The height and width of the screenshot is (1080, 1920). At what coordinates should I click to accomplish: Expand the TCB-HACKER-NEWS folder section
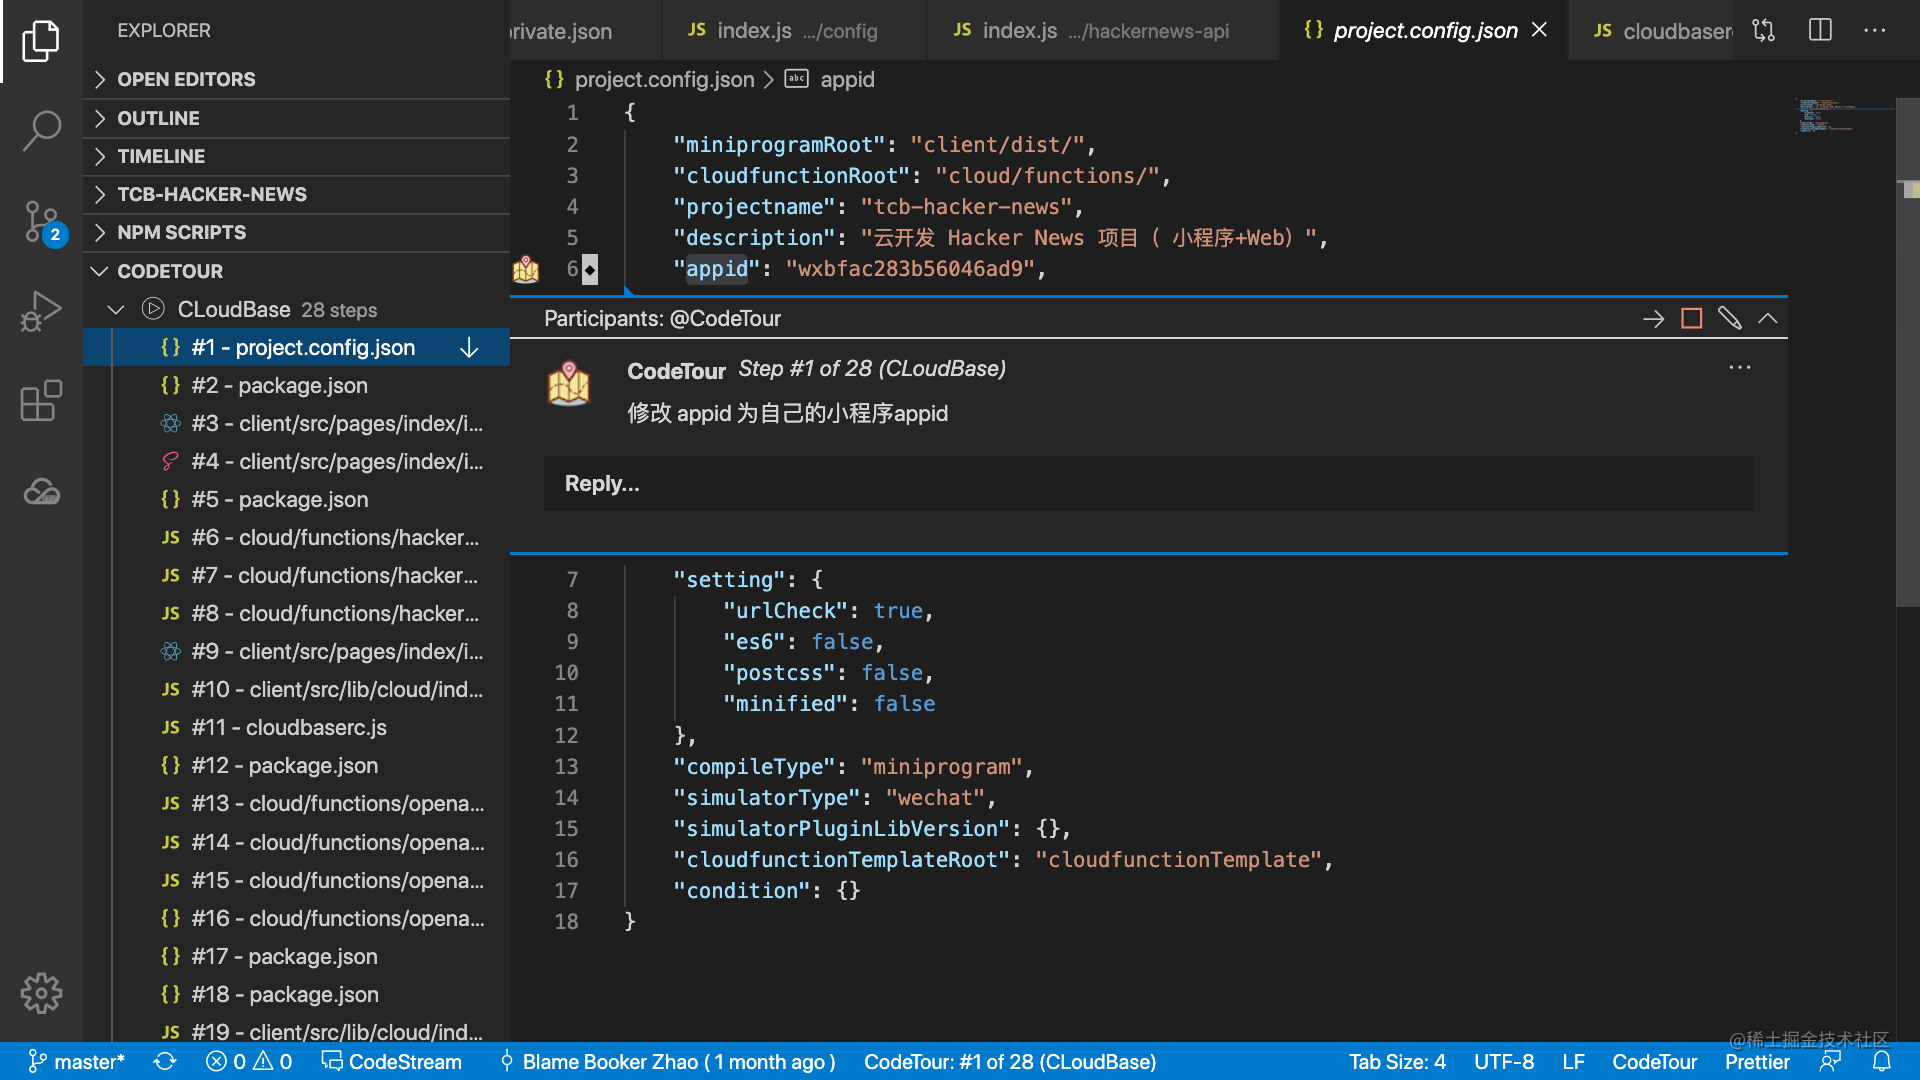(296, 194)
